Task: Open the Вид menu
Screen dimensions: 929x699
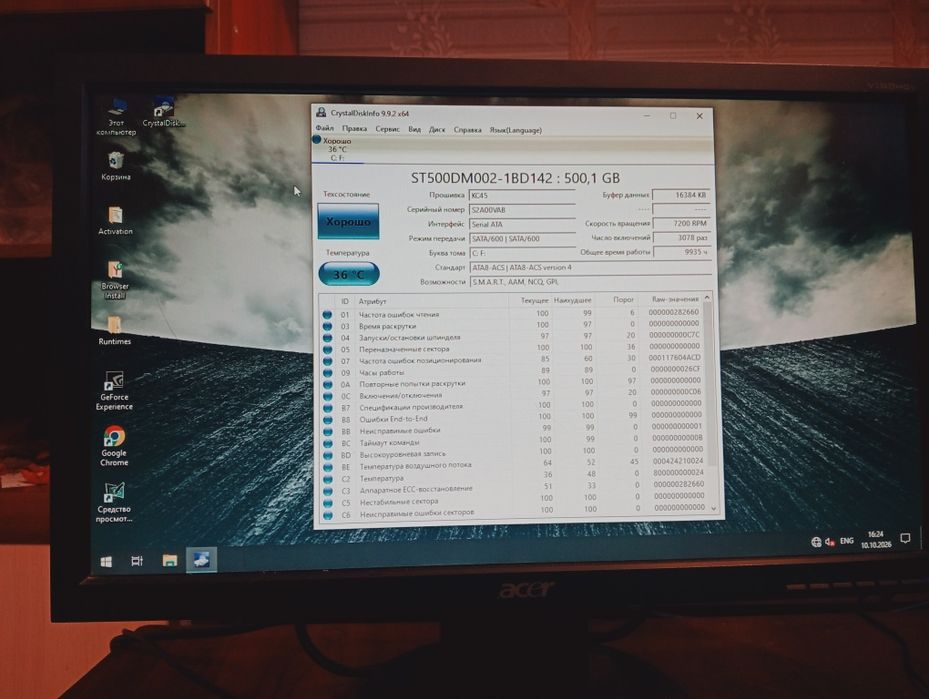Action: (x=415, y=129)
